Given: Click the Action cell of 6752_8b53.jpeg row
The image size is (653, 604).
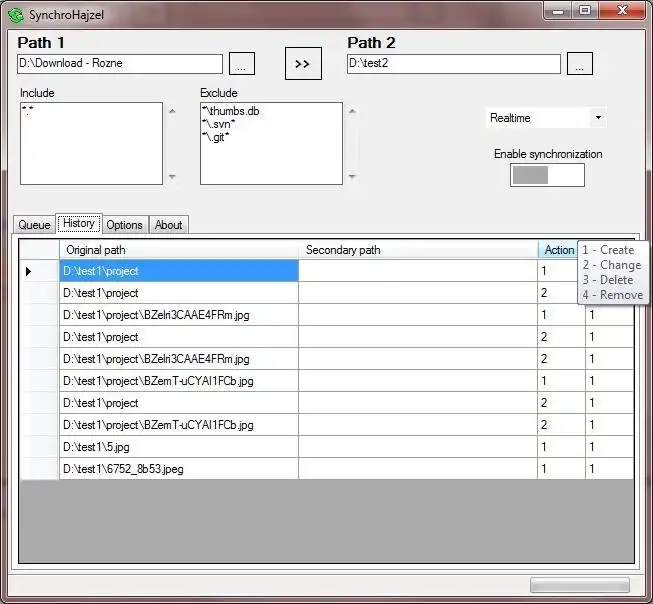Looking at the screenshot, I should point(561,469).
